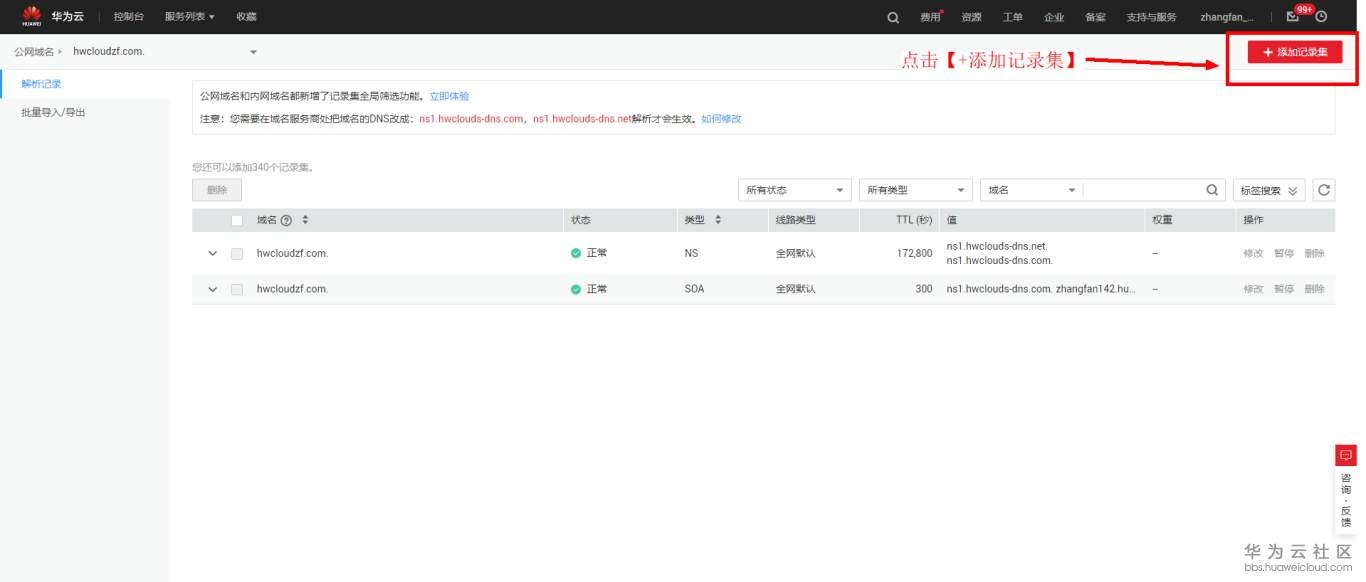Click the clock icon in top bar
Screen dimensions: 1366x582
(1321, 17)
